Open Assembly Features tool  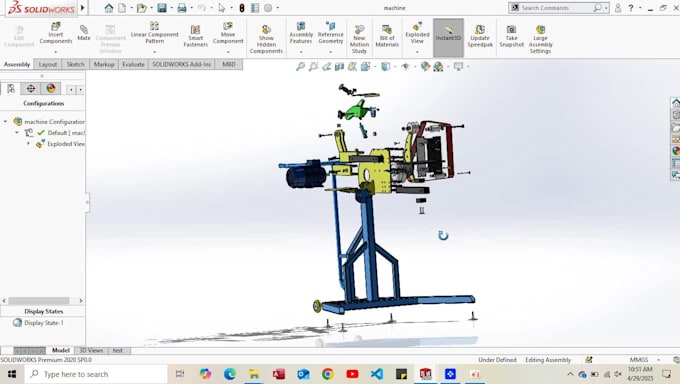point(301,33)
